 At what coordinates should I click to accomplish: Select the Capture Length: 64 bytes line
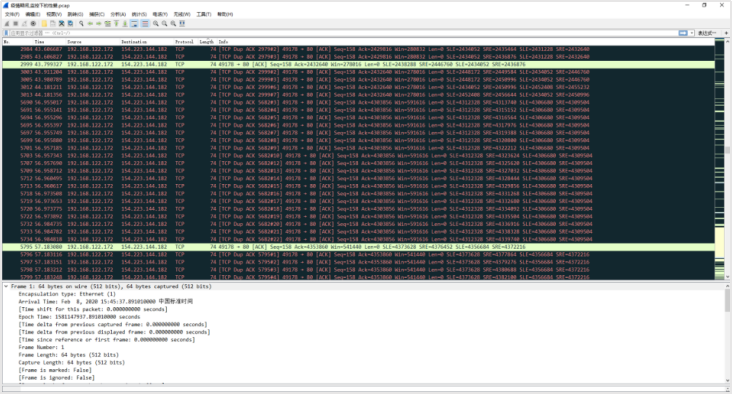(71, 362)
